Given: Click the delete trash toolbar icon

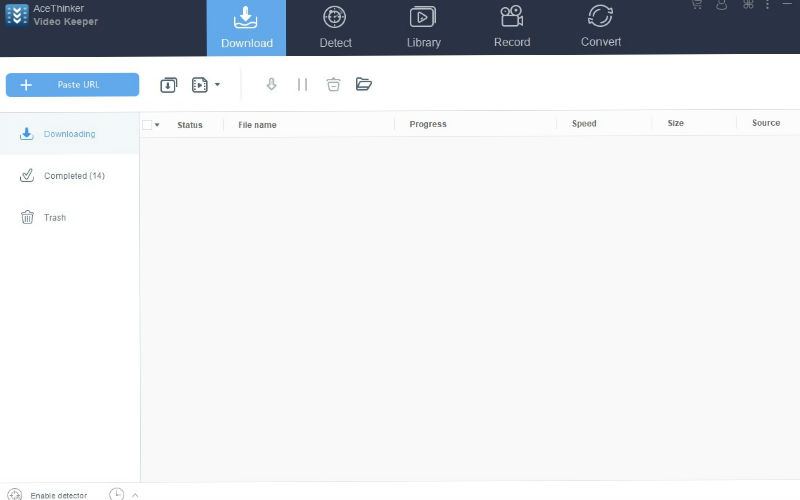Looking at the screenshot, I should click(x=333, y=84).
